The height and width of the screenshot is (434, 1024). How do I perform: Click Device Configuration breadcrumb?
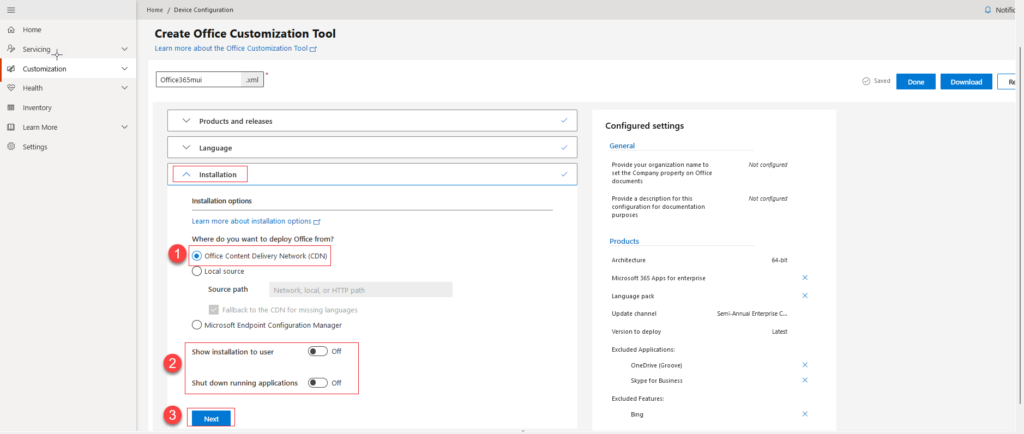pyautogui.click(x=203, y=10)
